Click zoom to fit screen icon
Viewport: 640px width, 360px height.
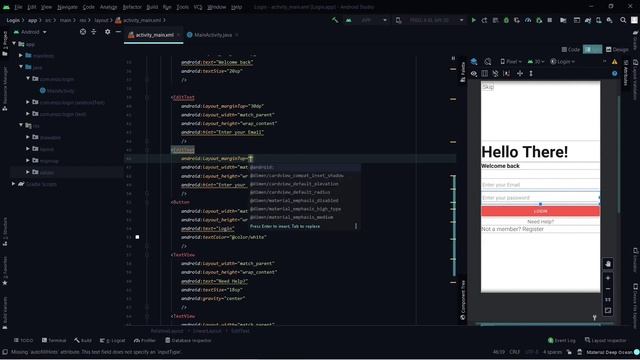tap(608, 311)
